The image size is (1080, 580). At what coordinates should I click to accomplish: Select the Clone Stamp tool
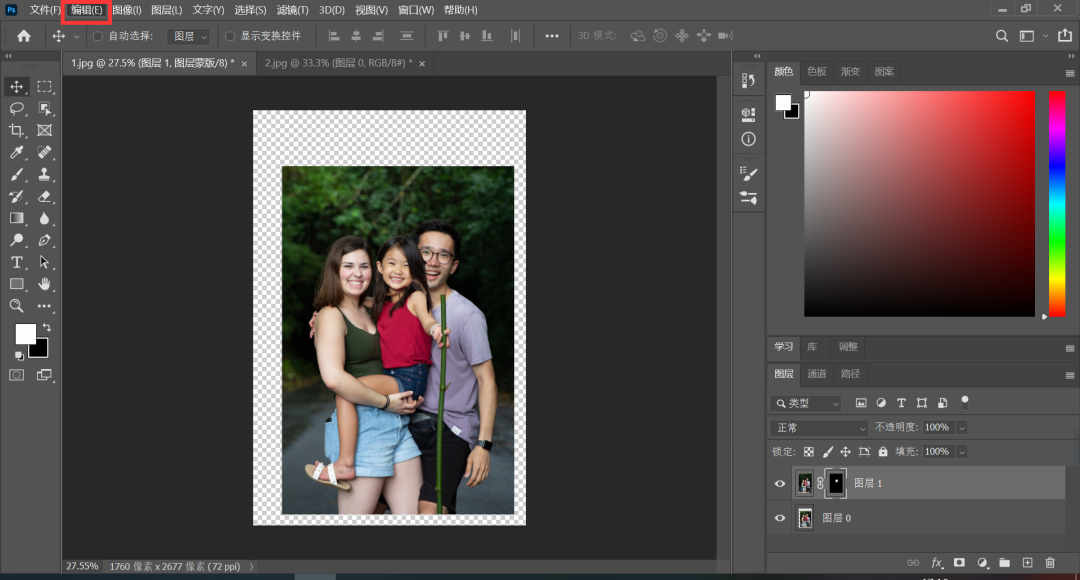45,174
